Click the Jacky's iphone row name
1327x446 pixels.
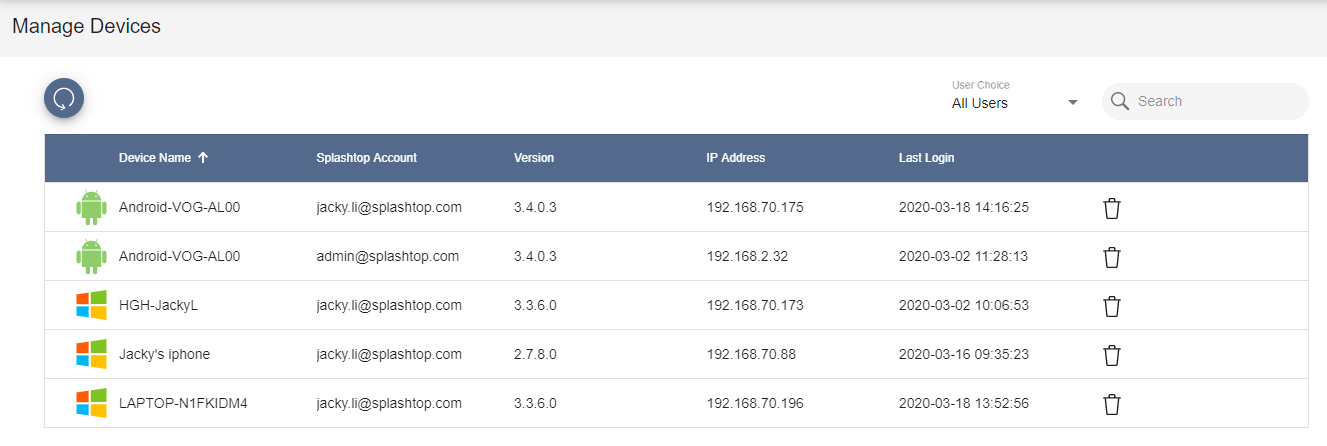pyautogui.click(x=164, y=354)
